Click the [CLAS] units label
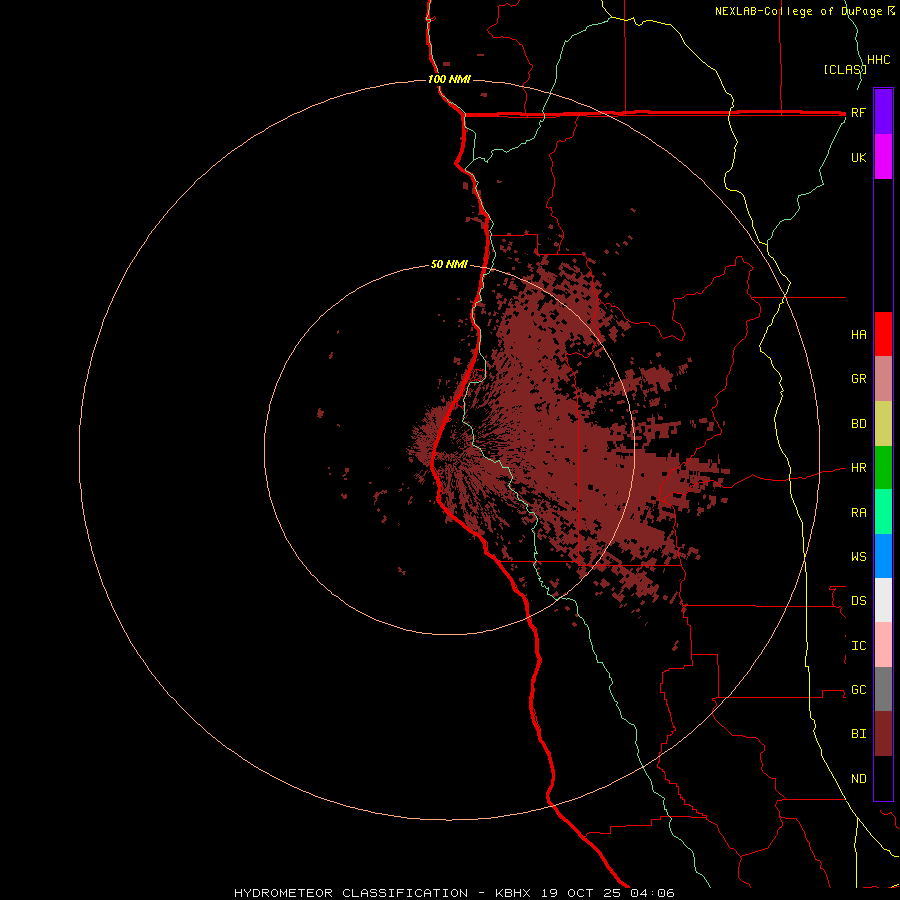 pyautogui.click(x=845, y=69)
